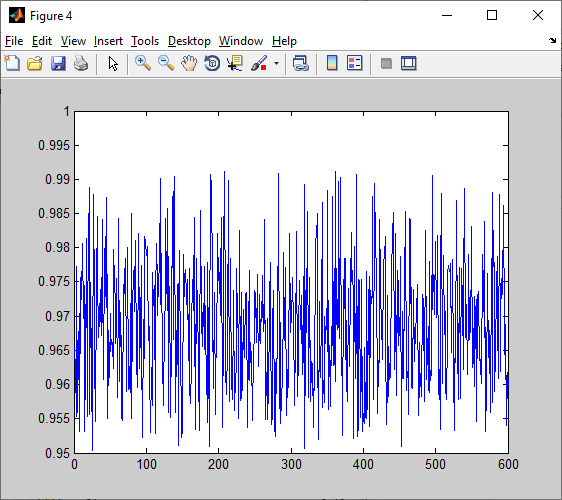This screenshot has width=562, height=500.
Task: Print the figure using the printer icon
Action: (x=81, y=63)
